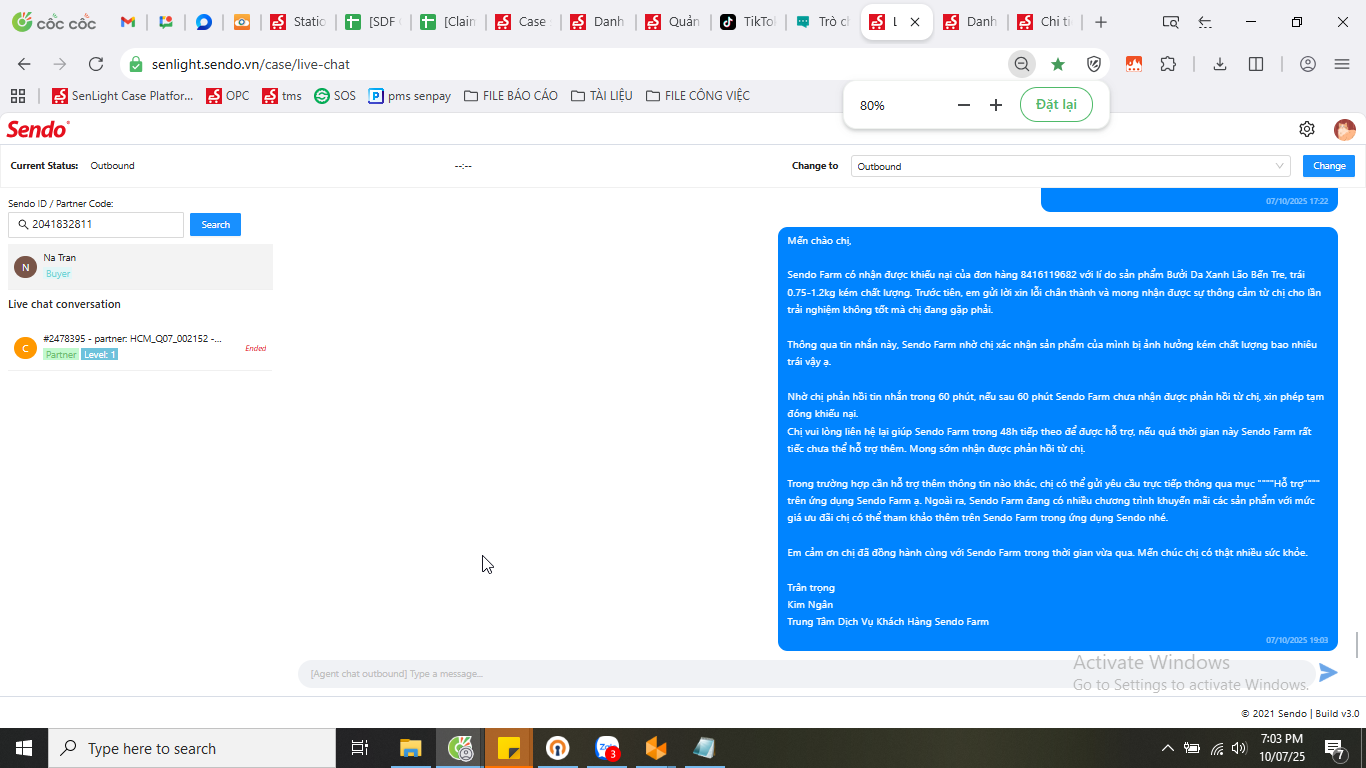This screenshot has width=1366, height=768.
Task: Click the Sendo ID search input field
Action: (x=96, y=224)
